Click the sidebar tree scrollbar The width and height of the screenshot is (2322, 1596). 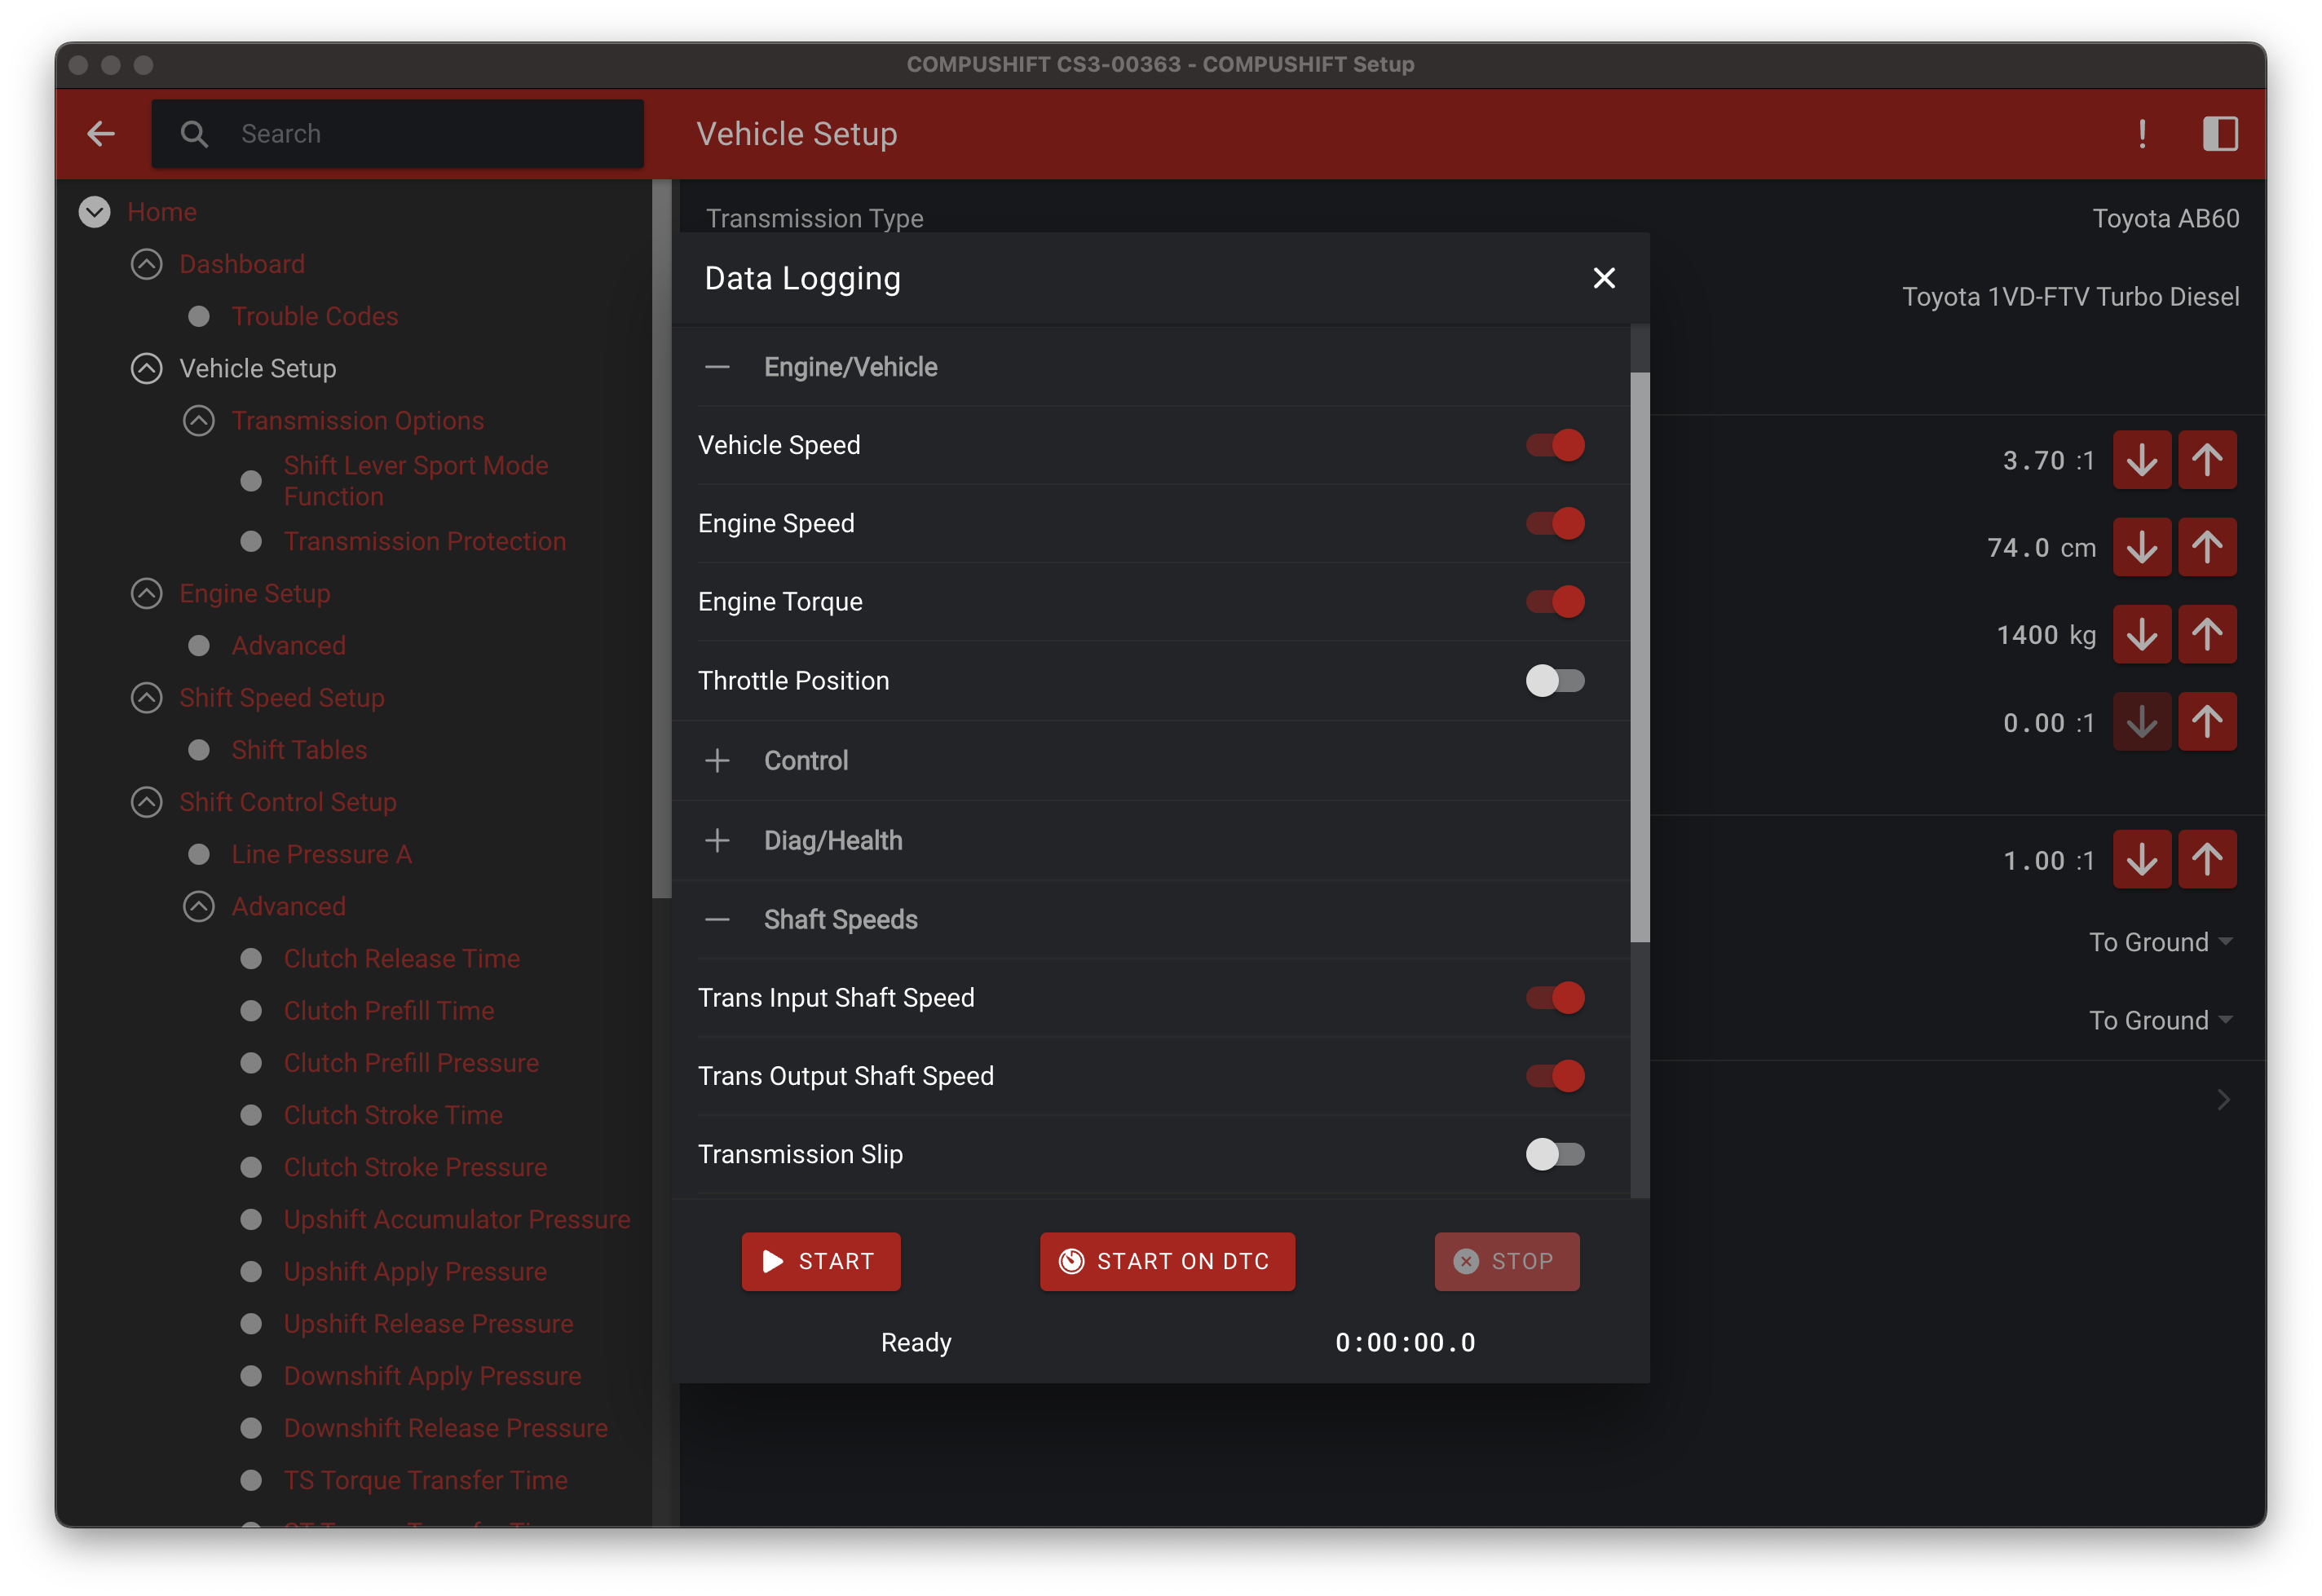661,538
